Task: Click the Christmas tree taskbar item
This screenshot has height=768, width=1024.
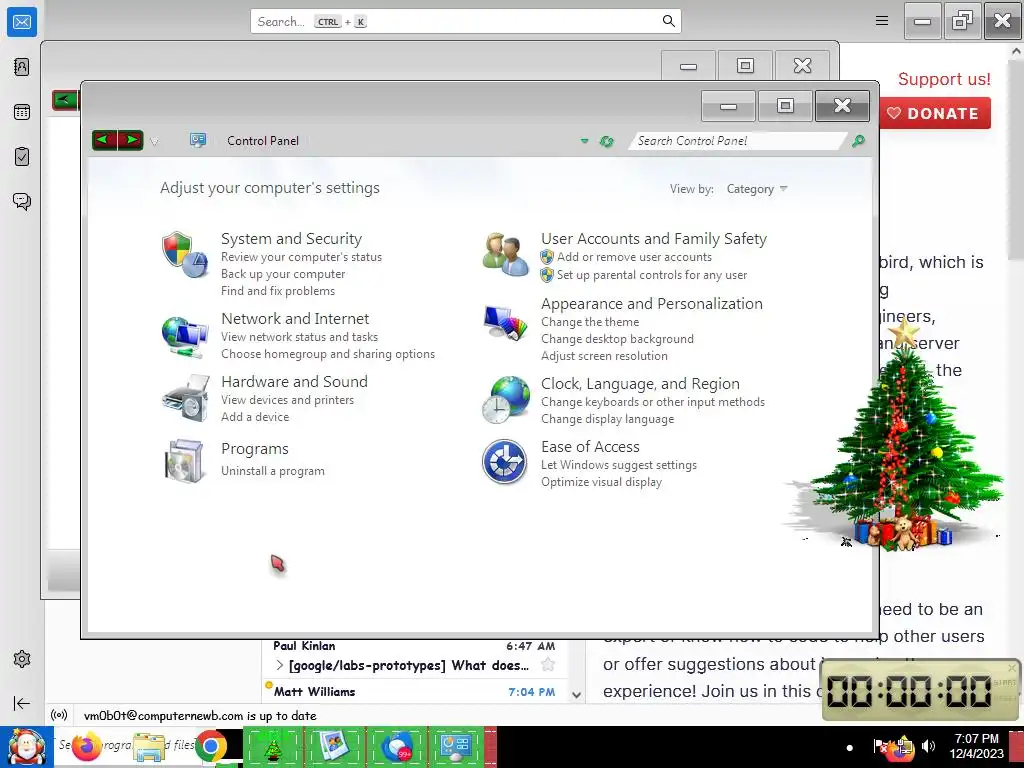Action: click(x=272, y=747)
